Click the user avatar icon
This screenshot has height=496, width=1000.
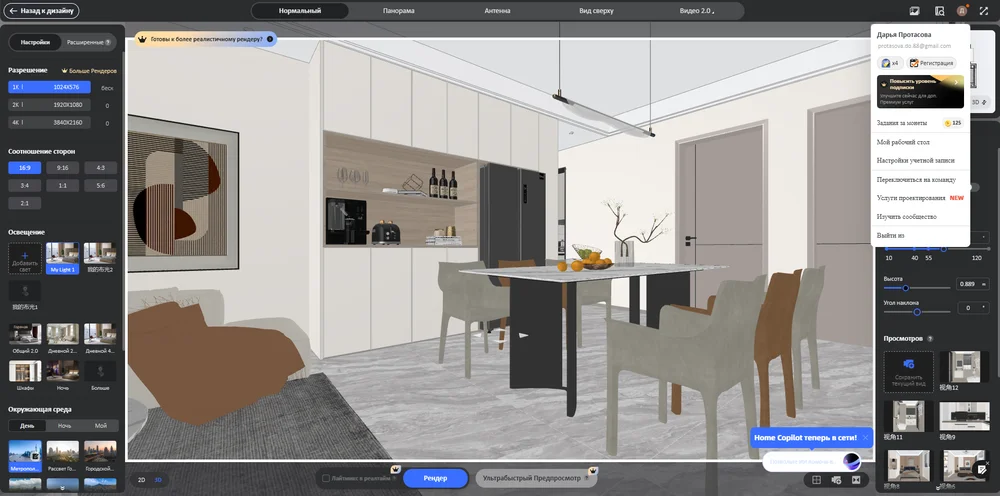click(961, 11)
